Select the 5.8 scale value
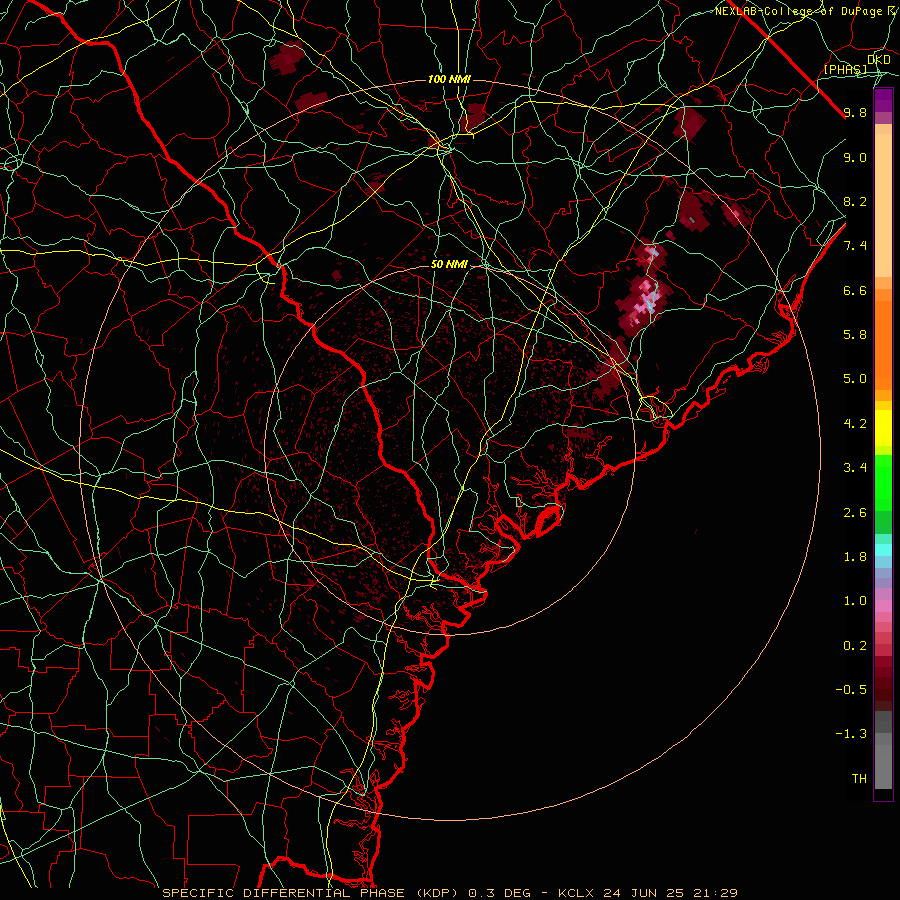900x900 pixels. (x=855, y=335)
